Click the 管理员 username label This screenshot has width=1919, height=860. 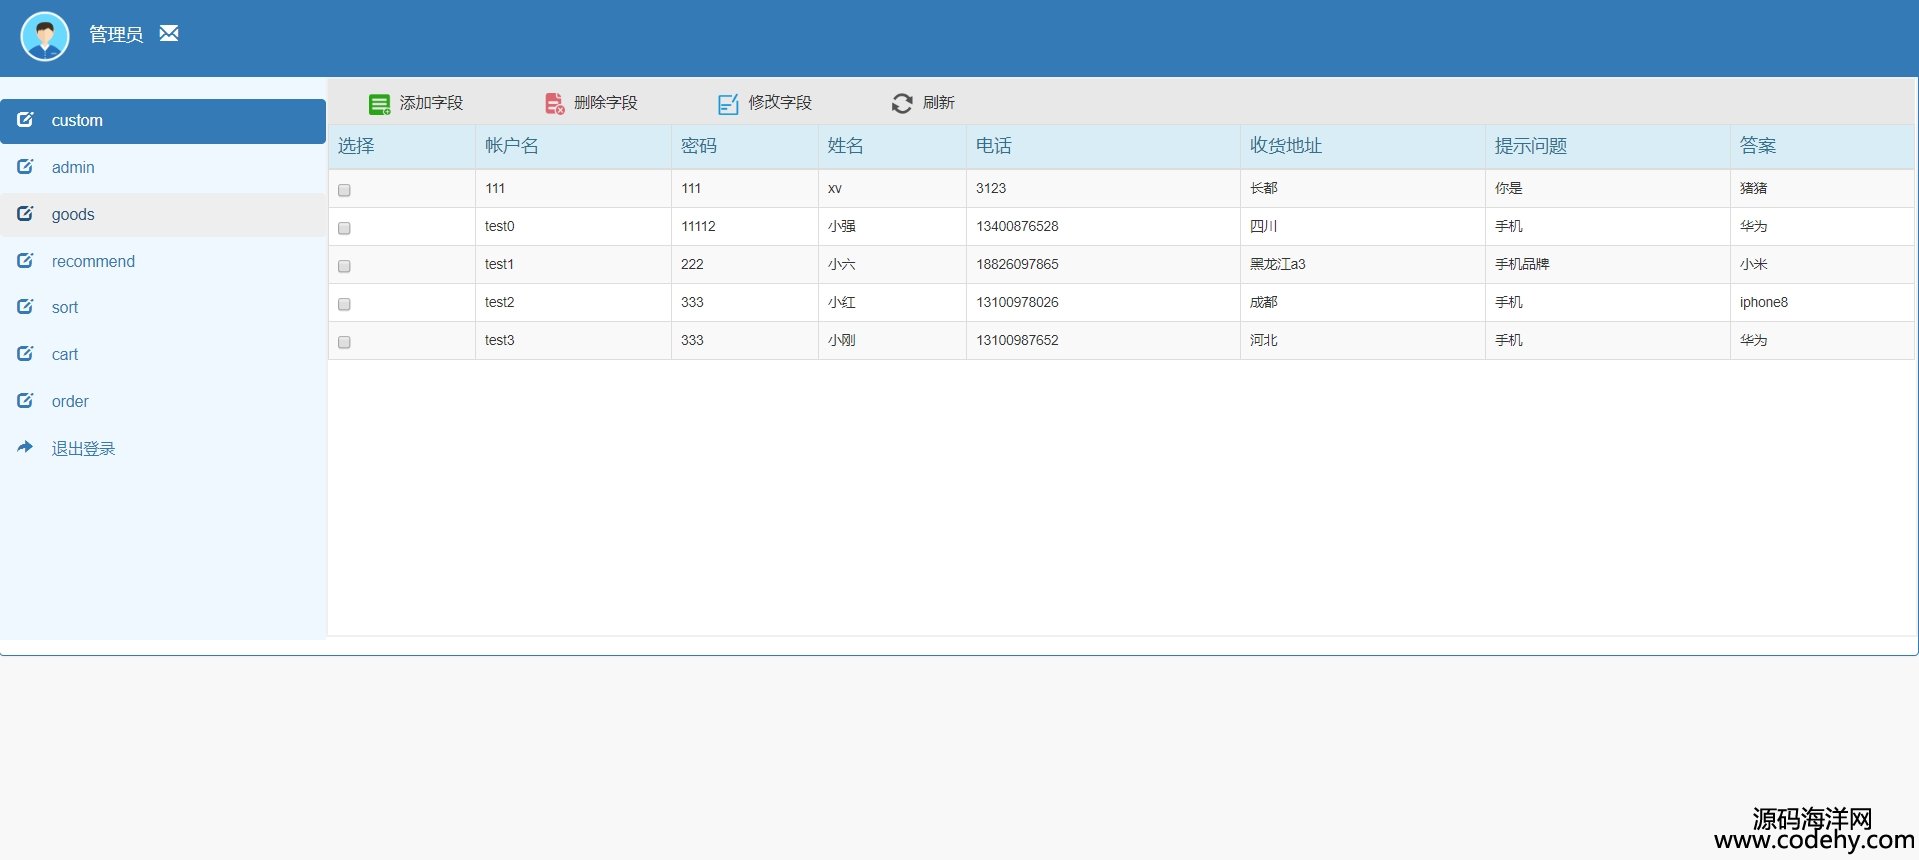[116, 35]
